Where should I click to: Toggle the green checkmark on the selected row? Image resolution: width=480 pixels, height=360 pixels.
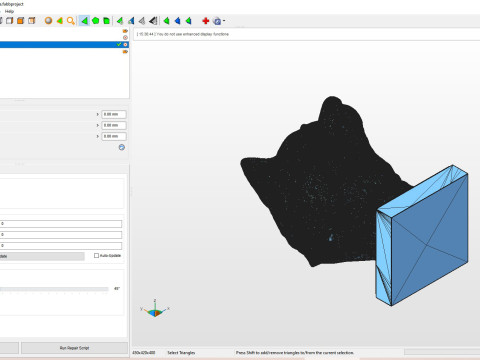tap(119, 44)
